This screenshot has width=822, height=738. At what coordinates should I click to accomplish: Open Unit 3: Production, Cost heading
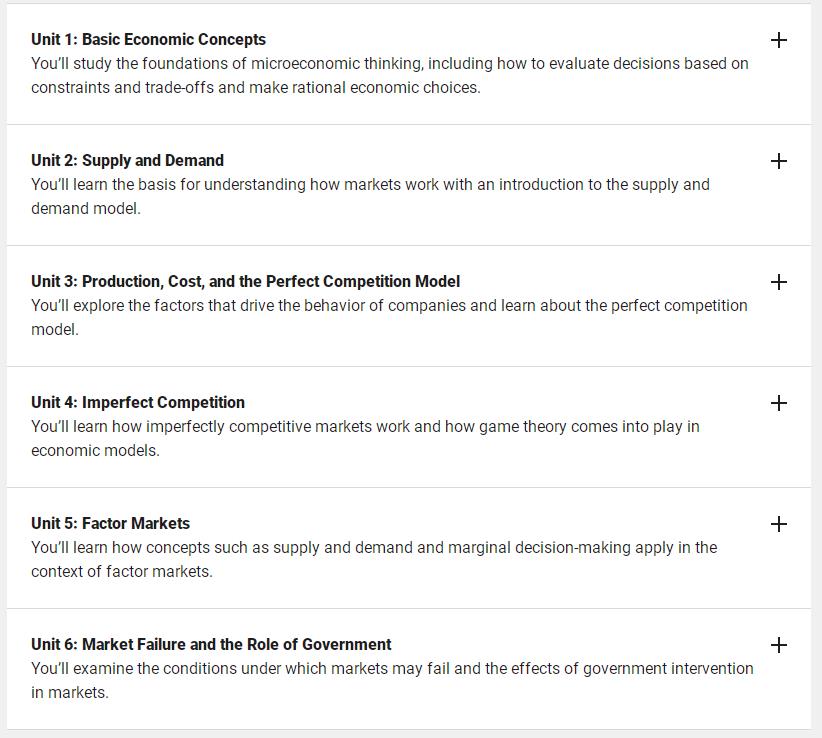(x=245, y=281)
